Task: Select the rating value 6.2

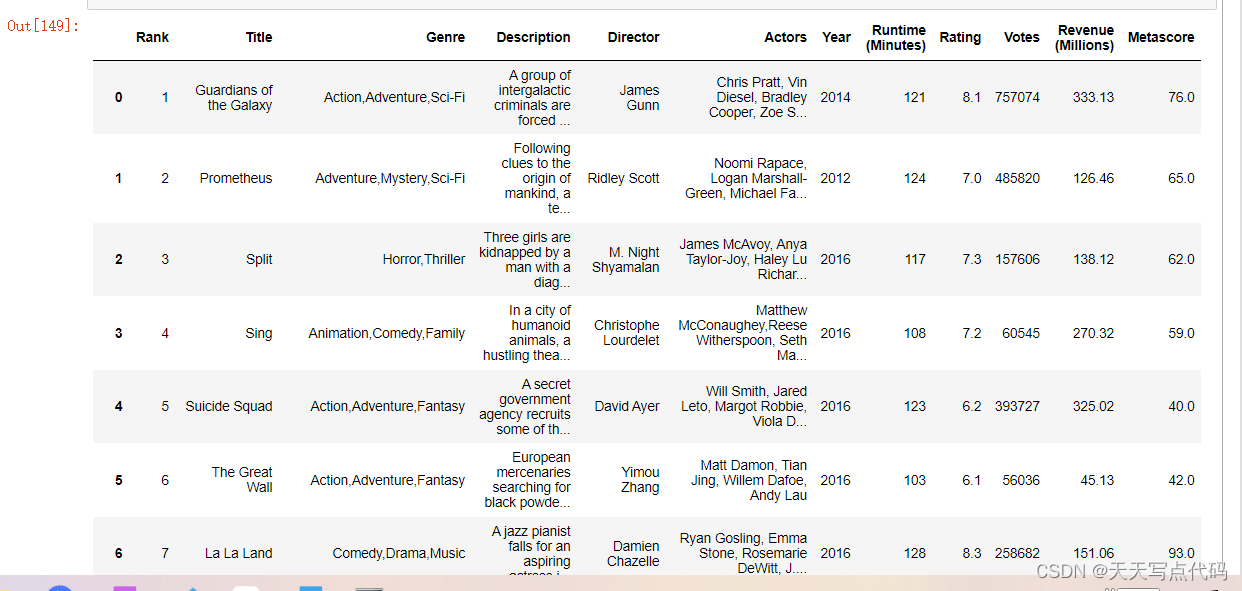Action: (971, 407)
